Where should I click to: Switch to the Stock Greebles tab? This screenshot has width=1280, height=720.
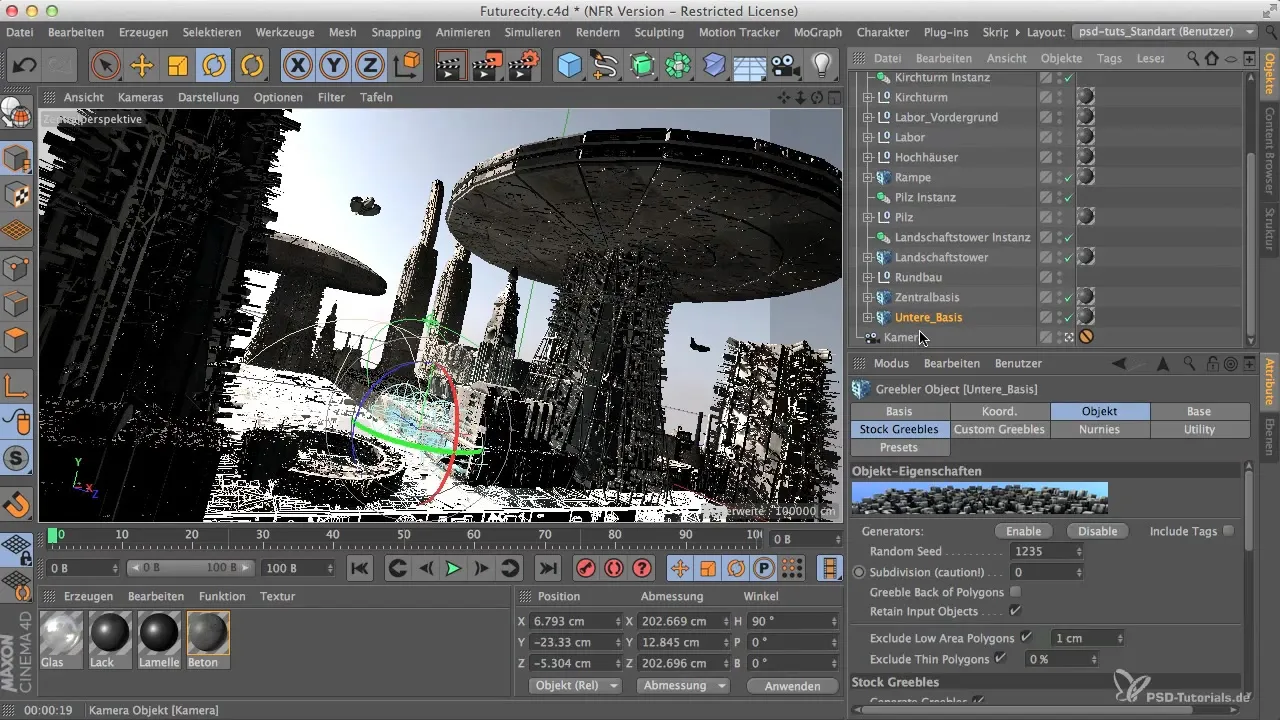[x=899, y=429]
